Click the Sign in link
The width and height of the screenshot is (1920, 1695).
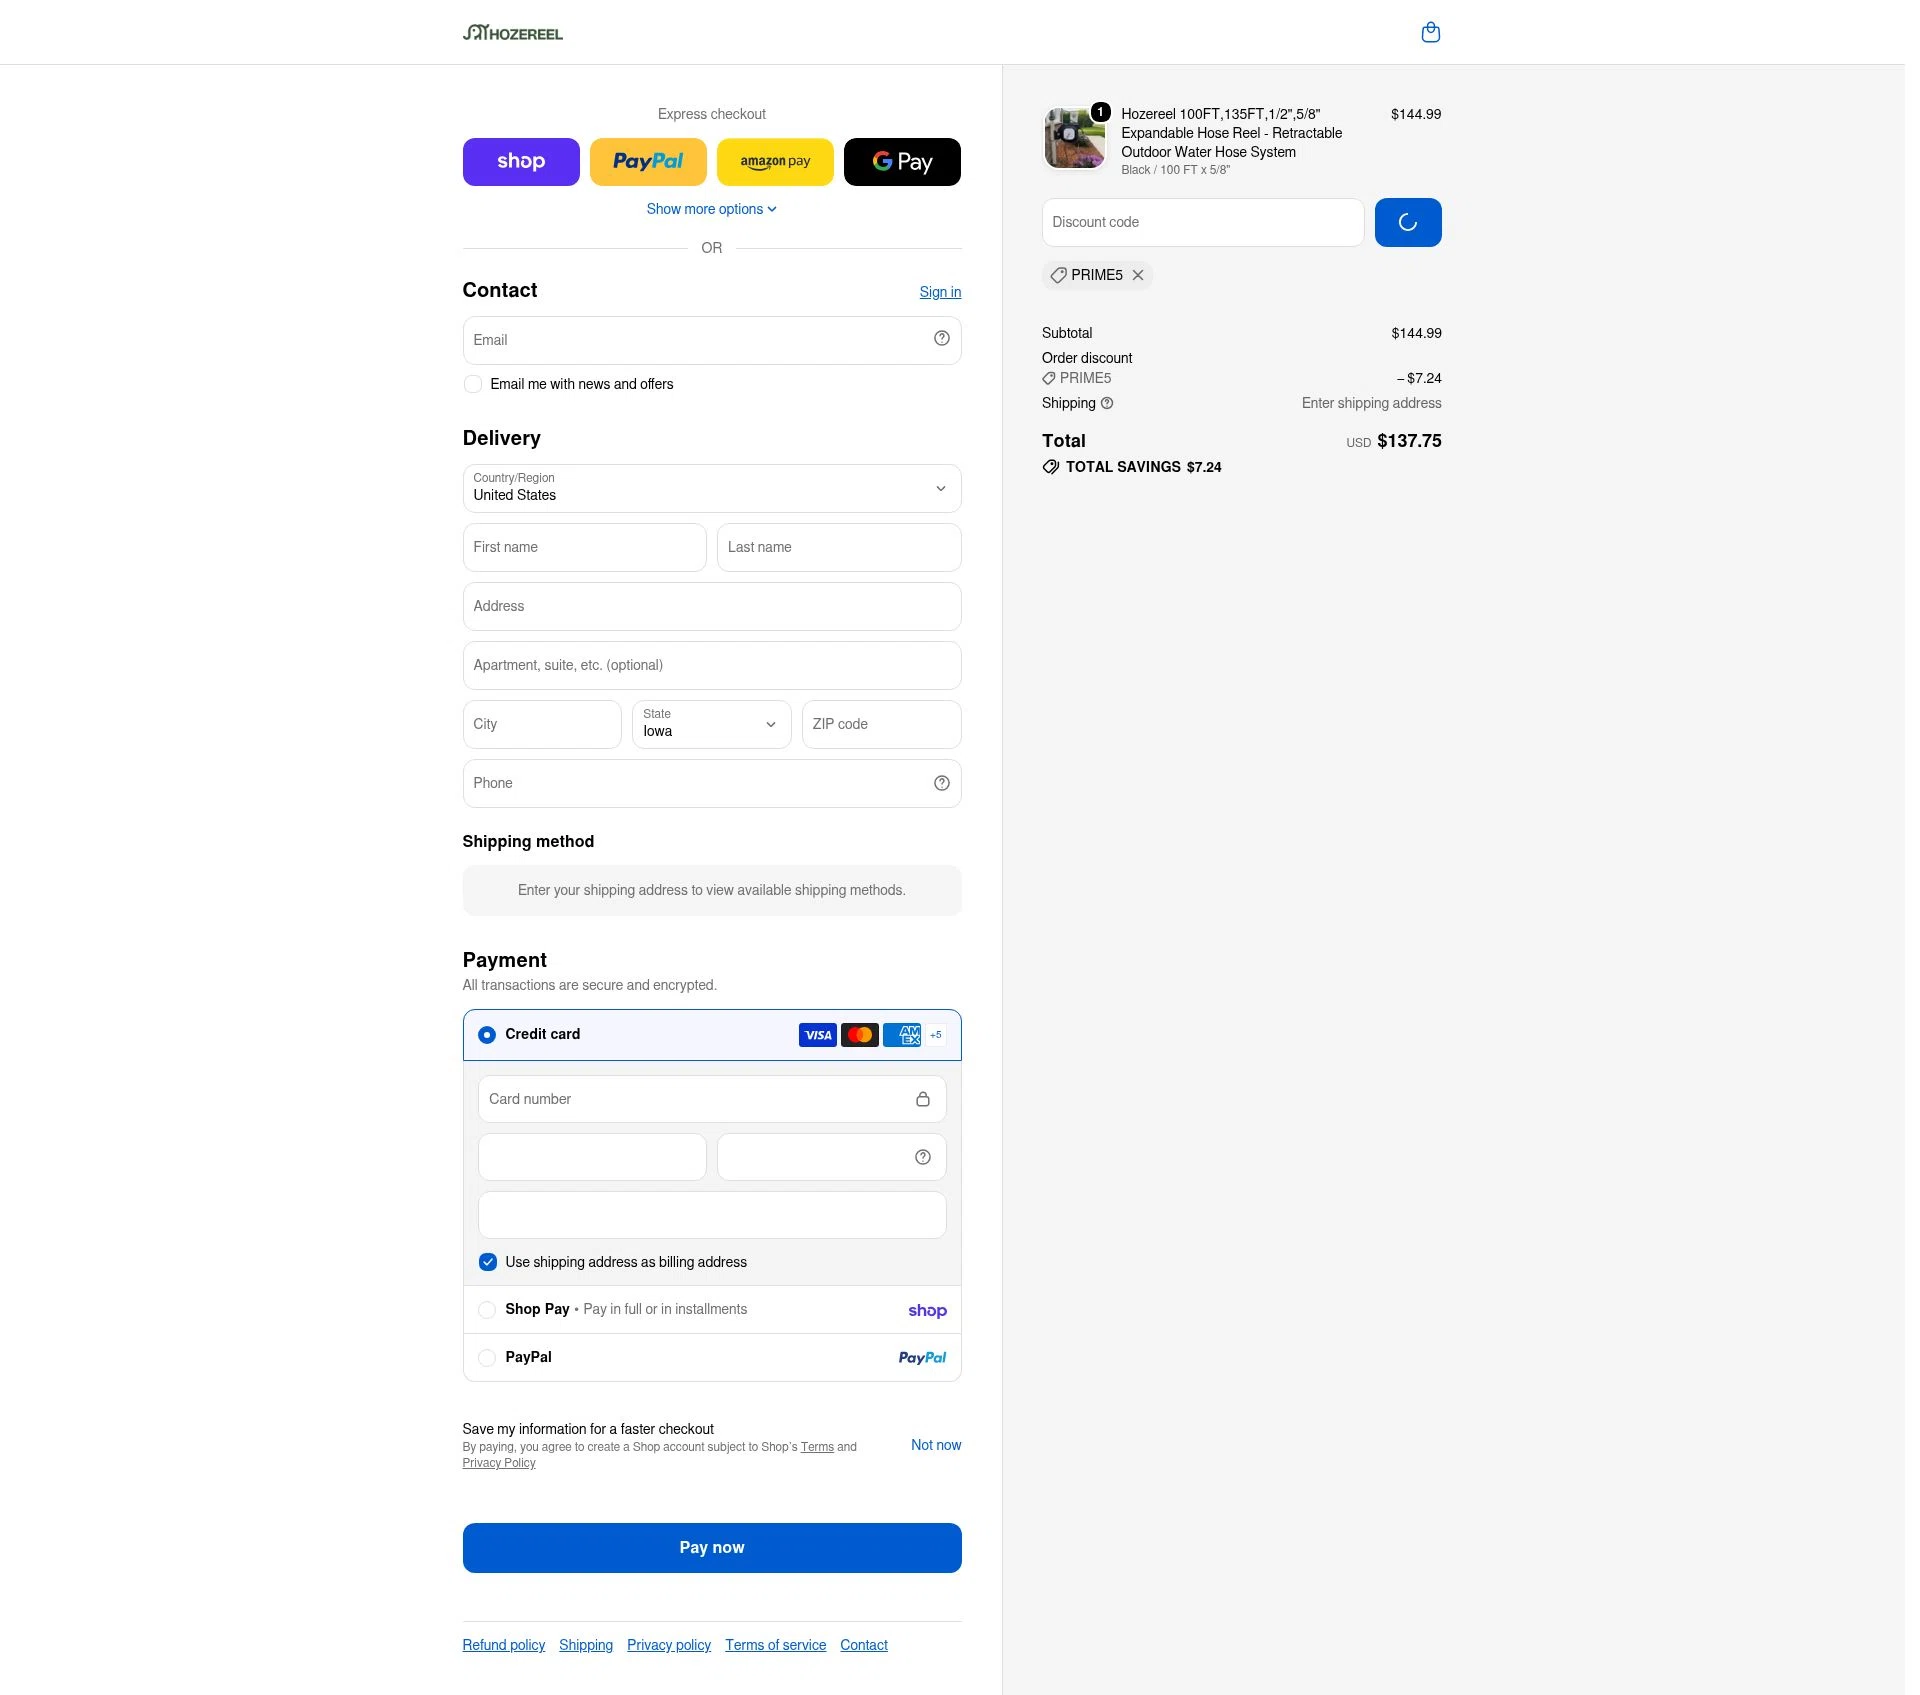coord(940,292)
